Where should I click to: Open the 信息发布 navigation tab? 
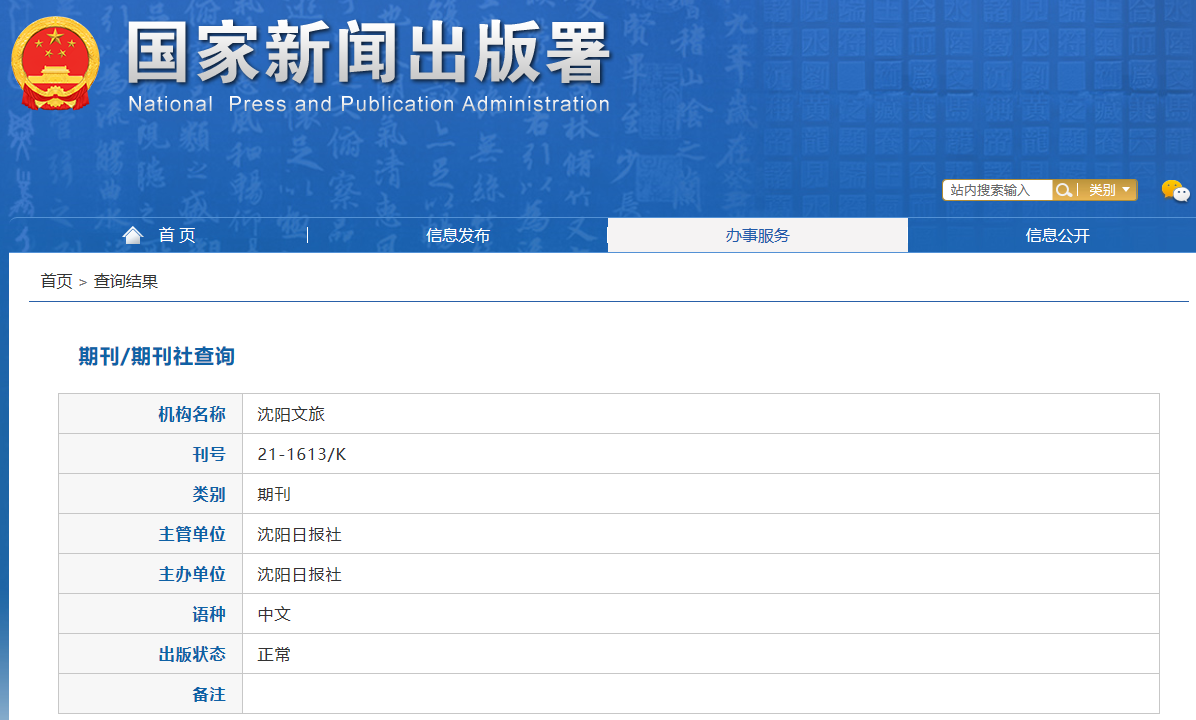pyautogui.click(x=458, y=235)
